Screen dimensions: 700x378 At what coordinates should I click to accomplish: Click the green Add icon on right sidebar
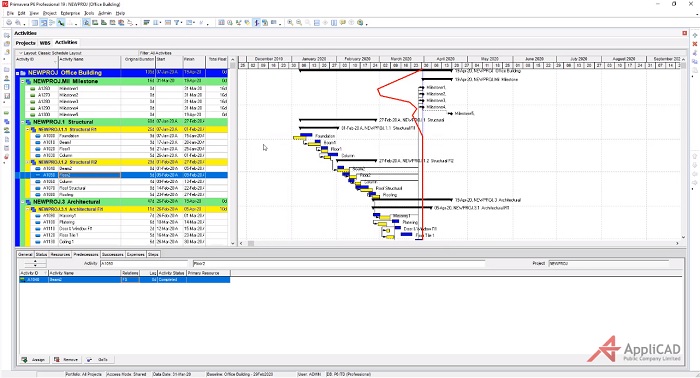tap(695, 35)
